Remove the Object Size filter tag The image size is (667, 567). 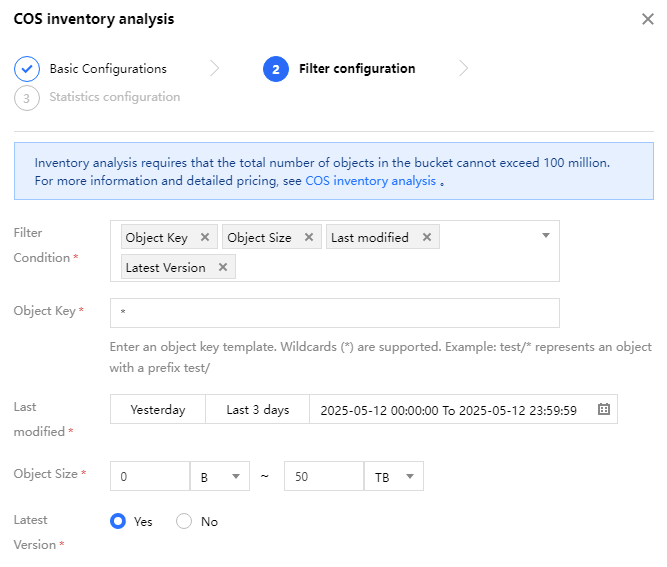pyautogui.click(x=309, y=238)
